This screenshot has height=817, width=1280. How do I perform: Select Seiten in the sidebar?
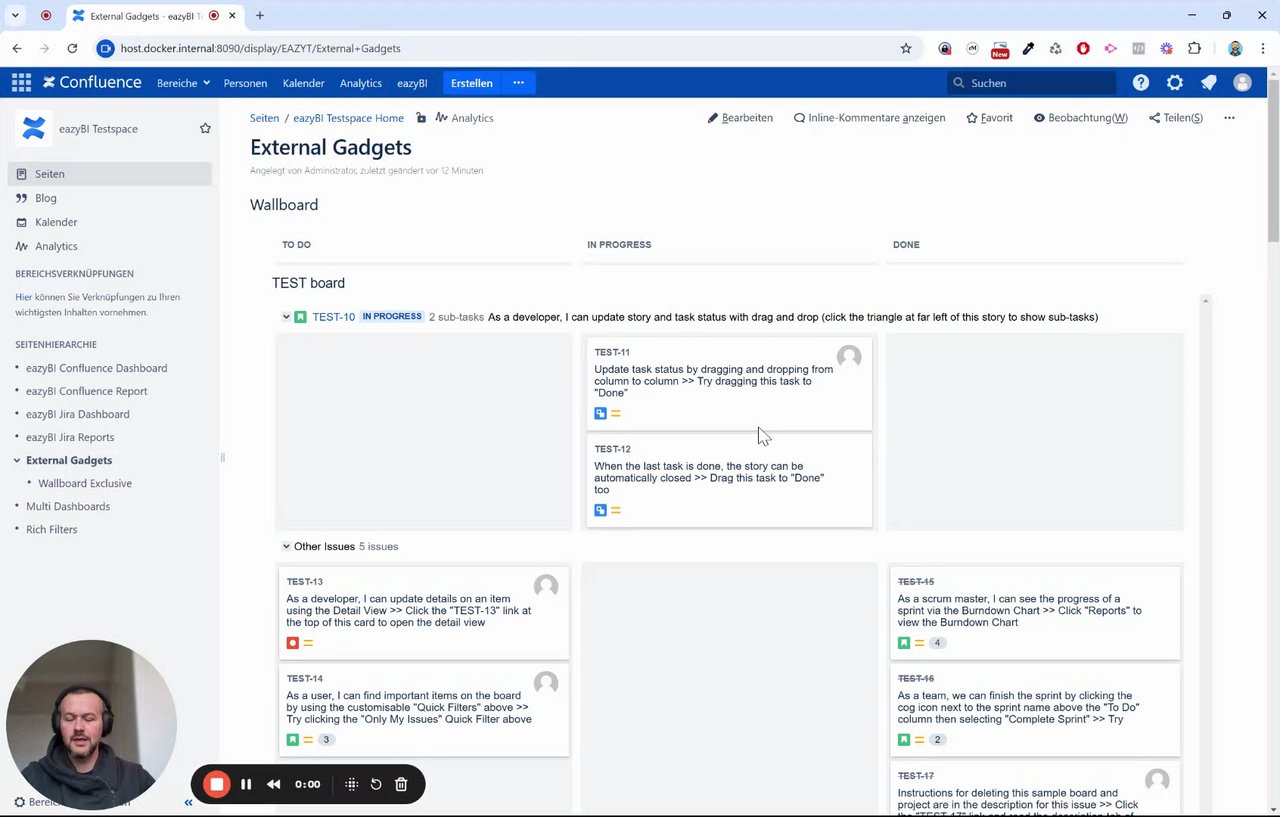(x=110, y=174)
